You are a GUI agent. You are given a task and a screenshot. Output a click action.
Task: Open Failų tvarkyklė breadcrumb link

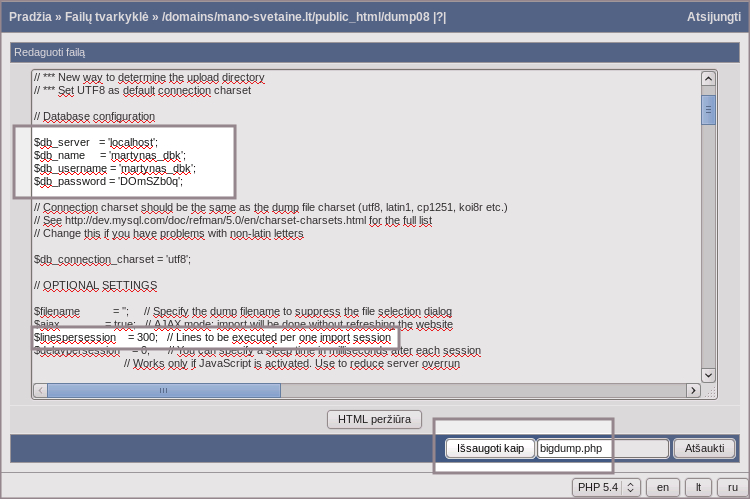pyautogui.click(x=110, y=17)
